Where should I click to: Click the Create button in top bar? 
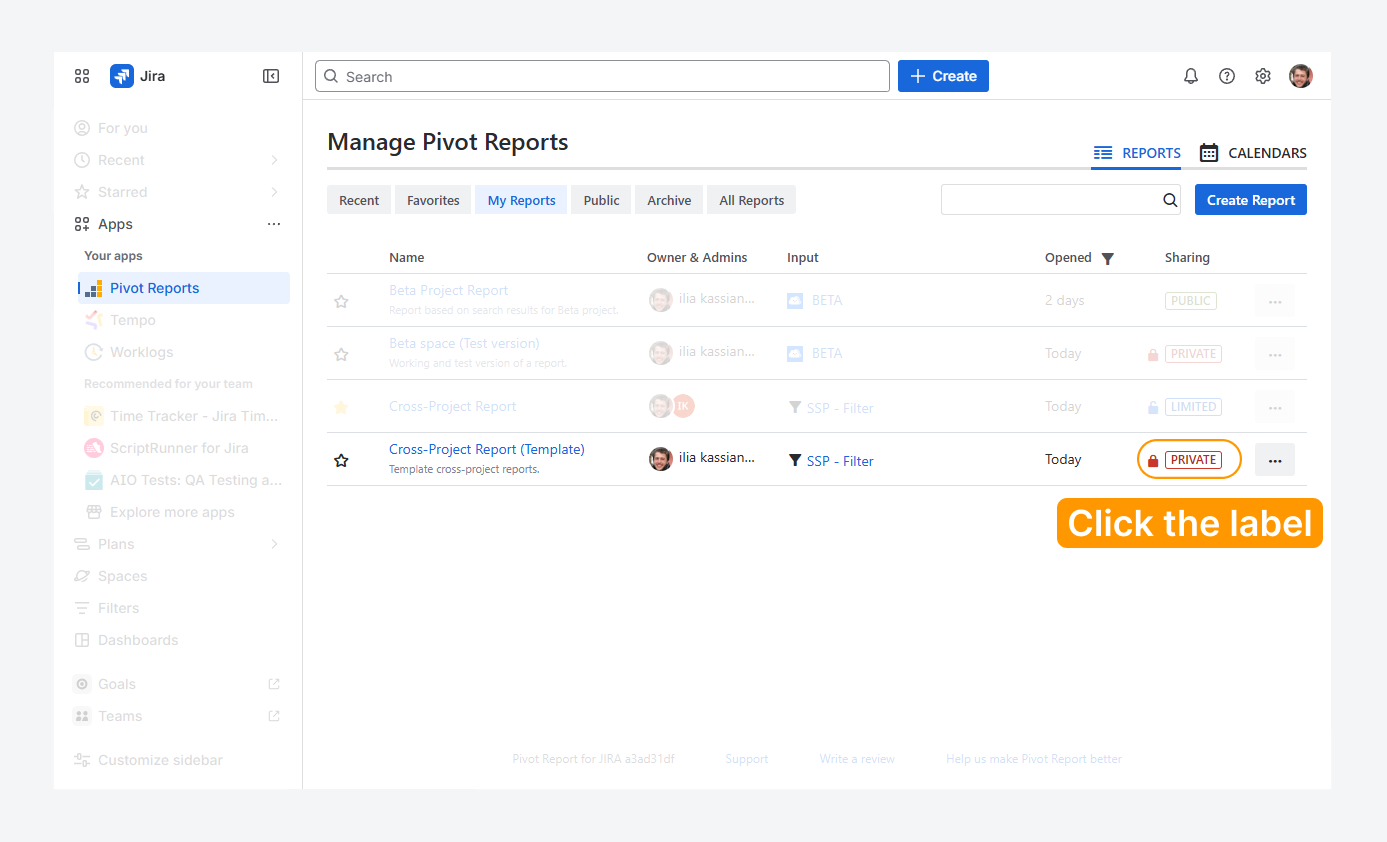[943, 76]
